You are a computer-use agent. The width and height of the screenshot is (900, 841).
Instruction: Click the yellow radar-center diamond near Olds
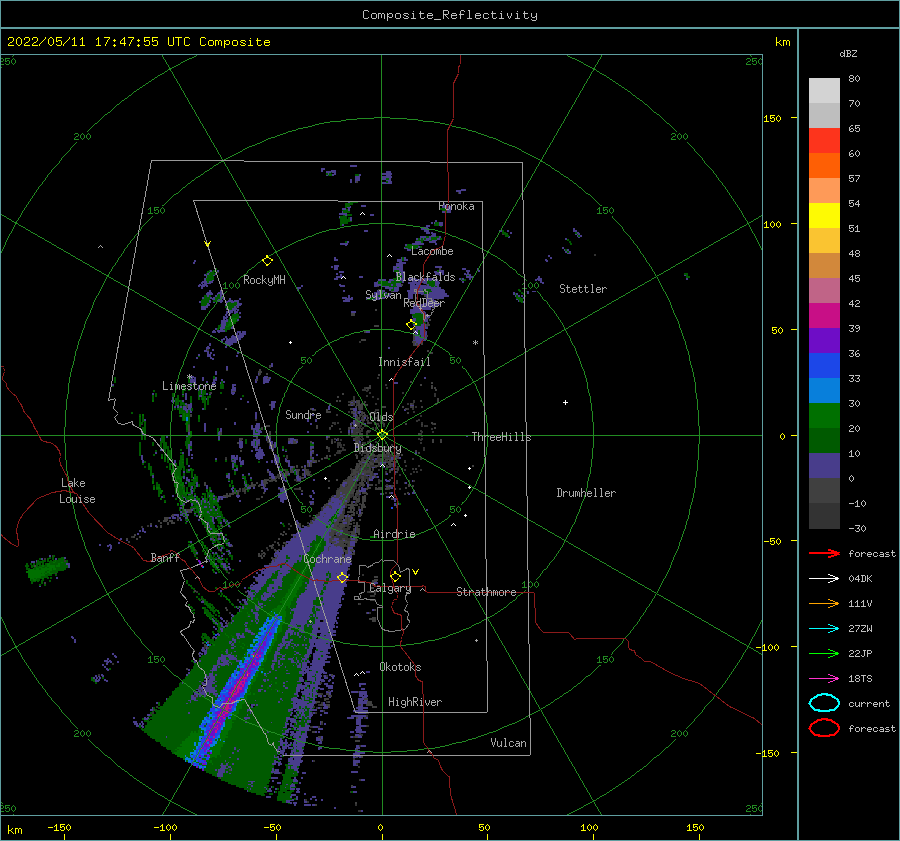coord(382,435)
